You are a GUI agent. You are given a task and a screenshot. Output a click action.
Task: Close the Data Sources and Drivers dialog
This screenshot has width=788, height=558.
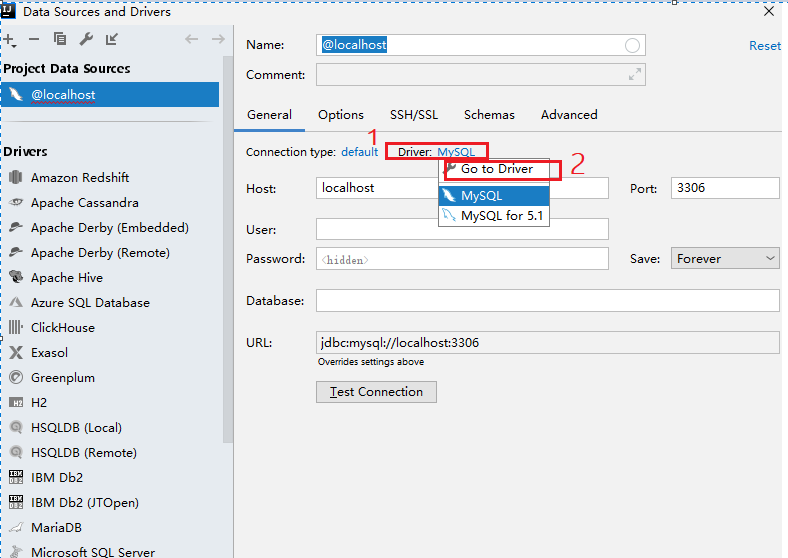pos(769,11)
